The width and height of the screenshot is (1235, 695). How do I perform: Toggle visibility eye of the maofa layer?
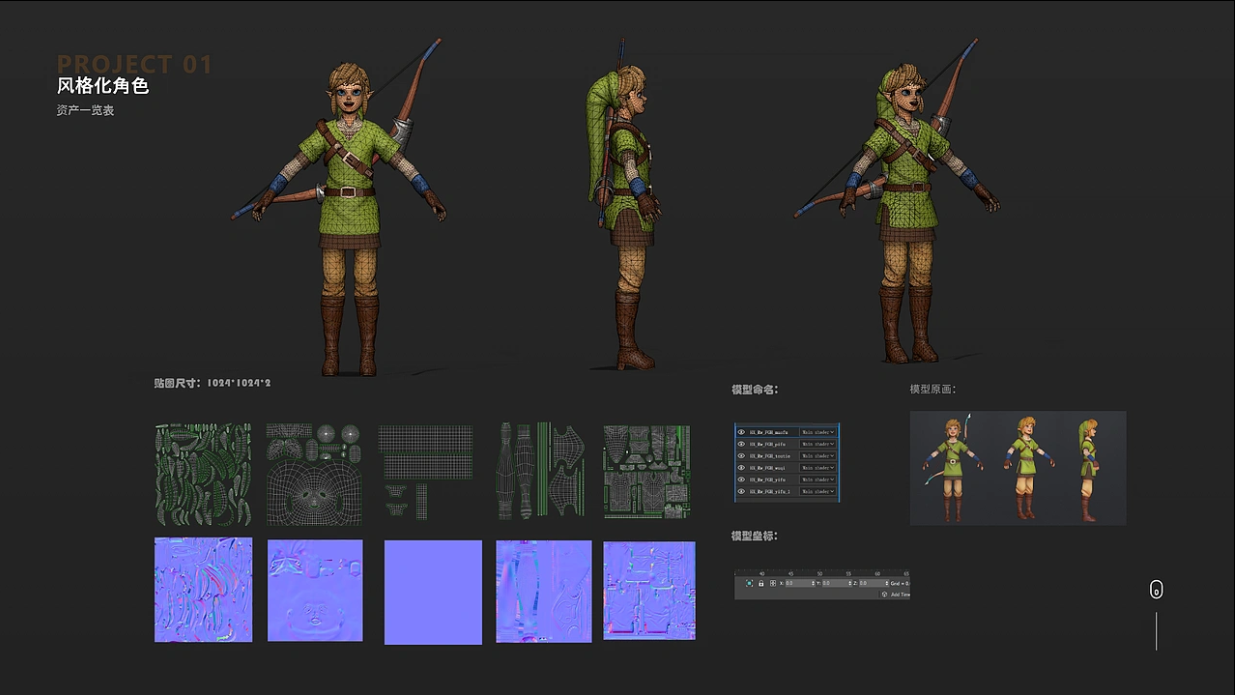point(741,432)
